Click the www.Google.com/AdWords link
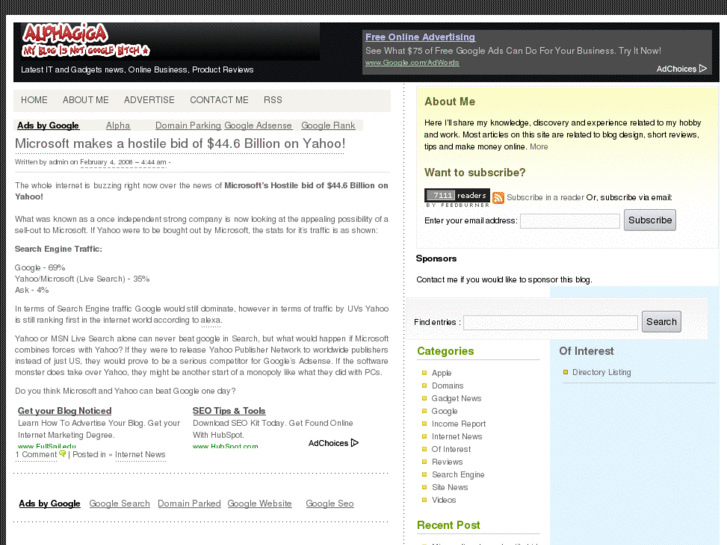 pos(412,63)
